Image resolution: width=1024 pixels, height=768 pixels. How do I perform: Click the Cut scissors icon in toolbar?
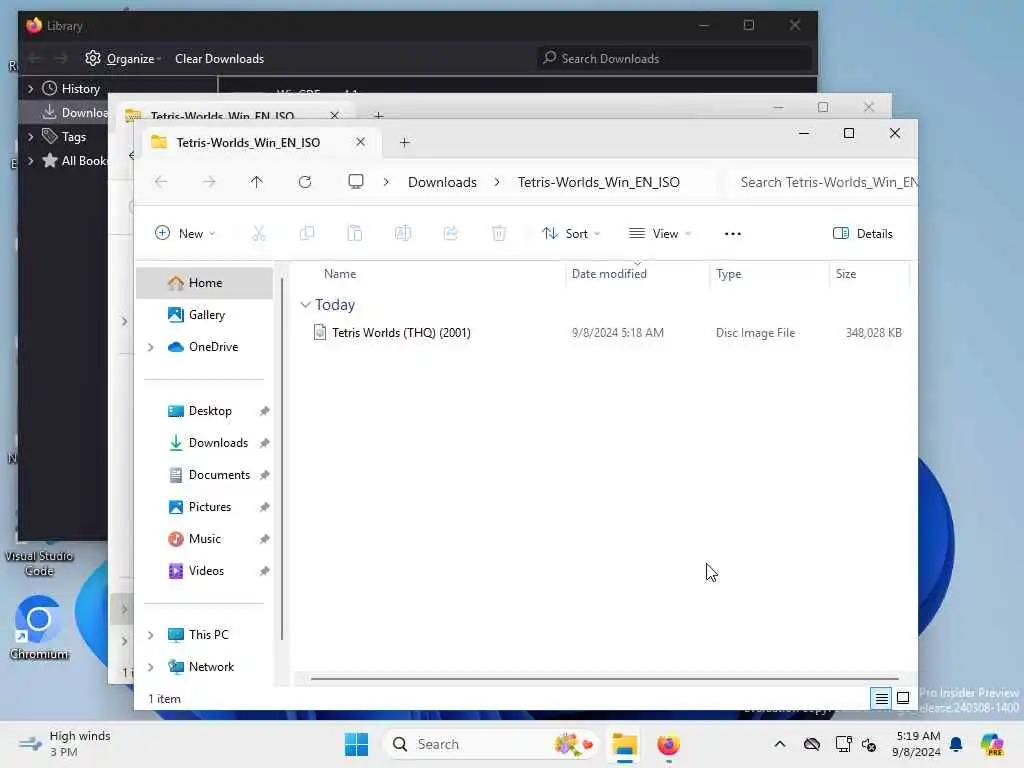tap(259, 233)
